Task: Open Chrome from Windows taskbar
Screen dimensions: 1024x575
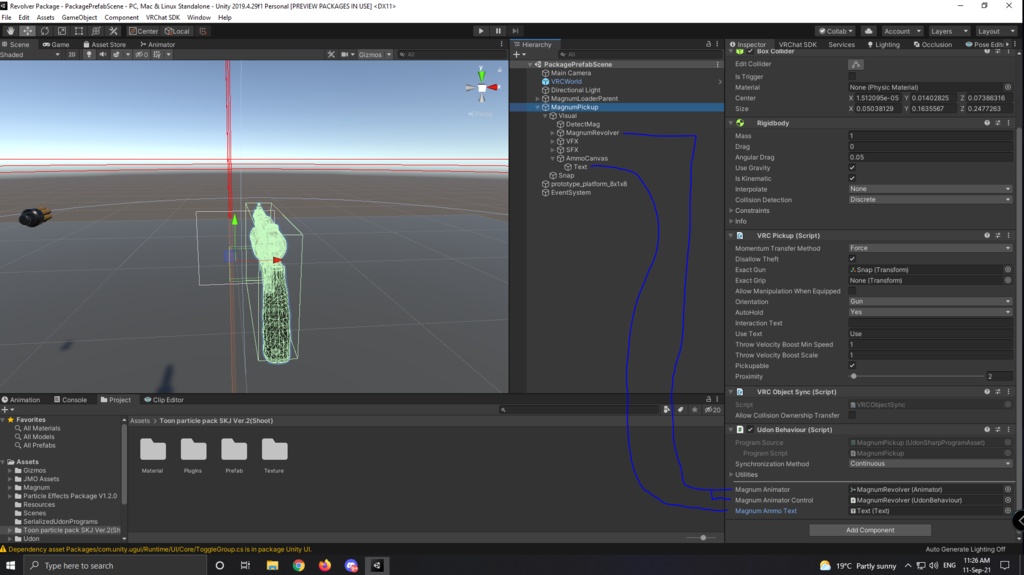Action: tap(298, 565)
